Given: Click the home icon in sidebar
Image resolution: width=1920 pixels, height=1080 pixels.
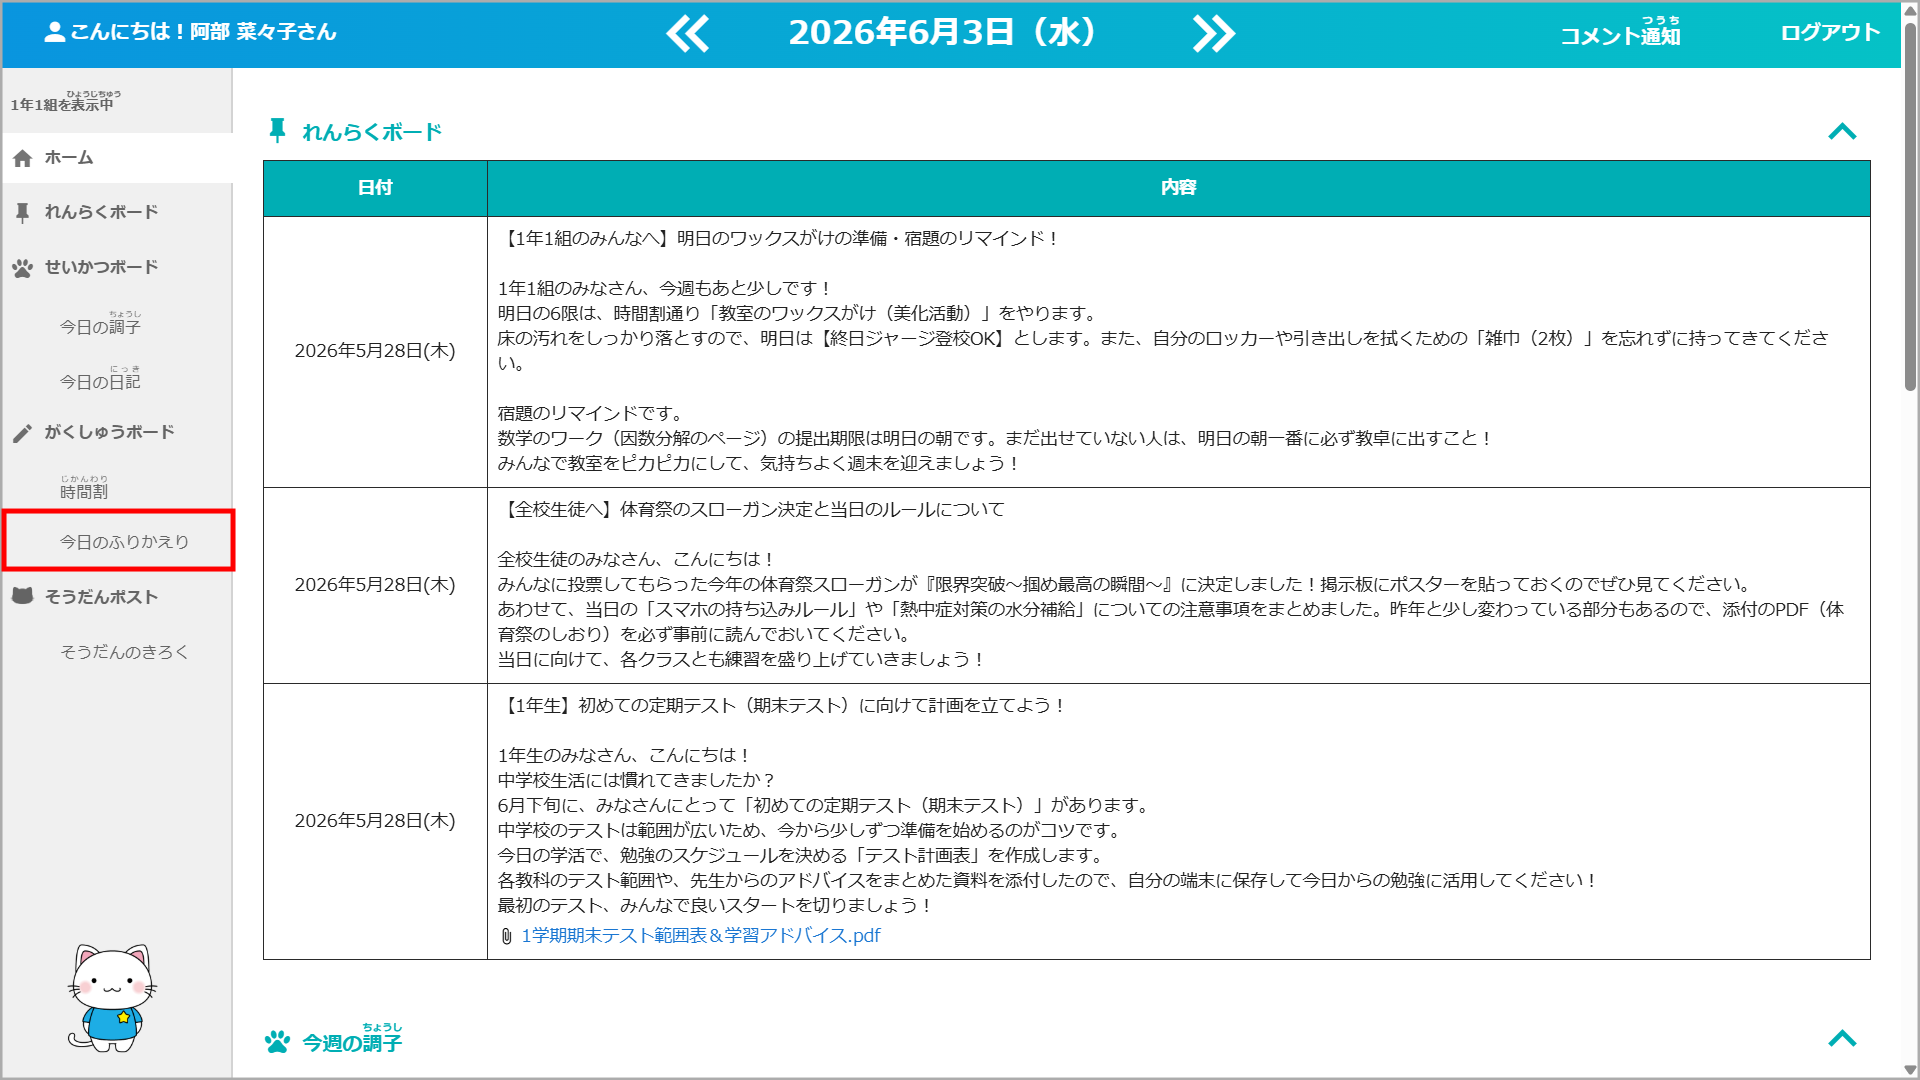Looking at the screenshot, I should [x=23, y=158].
